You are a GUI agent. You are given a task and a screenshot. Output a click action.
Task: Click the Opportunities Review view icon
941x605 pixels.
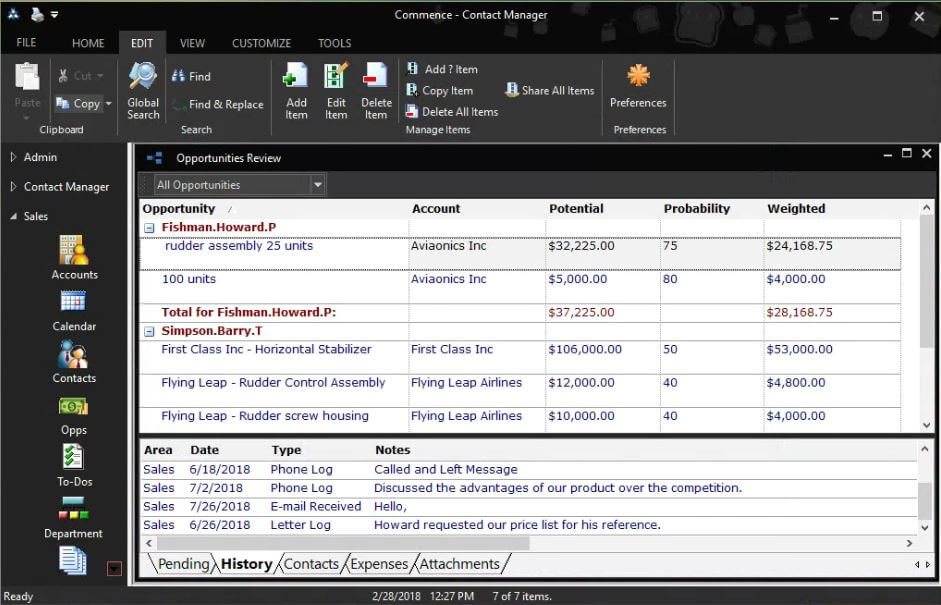point(155,158)
